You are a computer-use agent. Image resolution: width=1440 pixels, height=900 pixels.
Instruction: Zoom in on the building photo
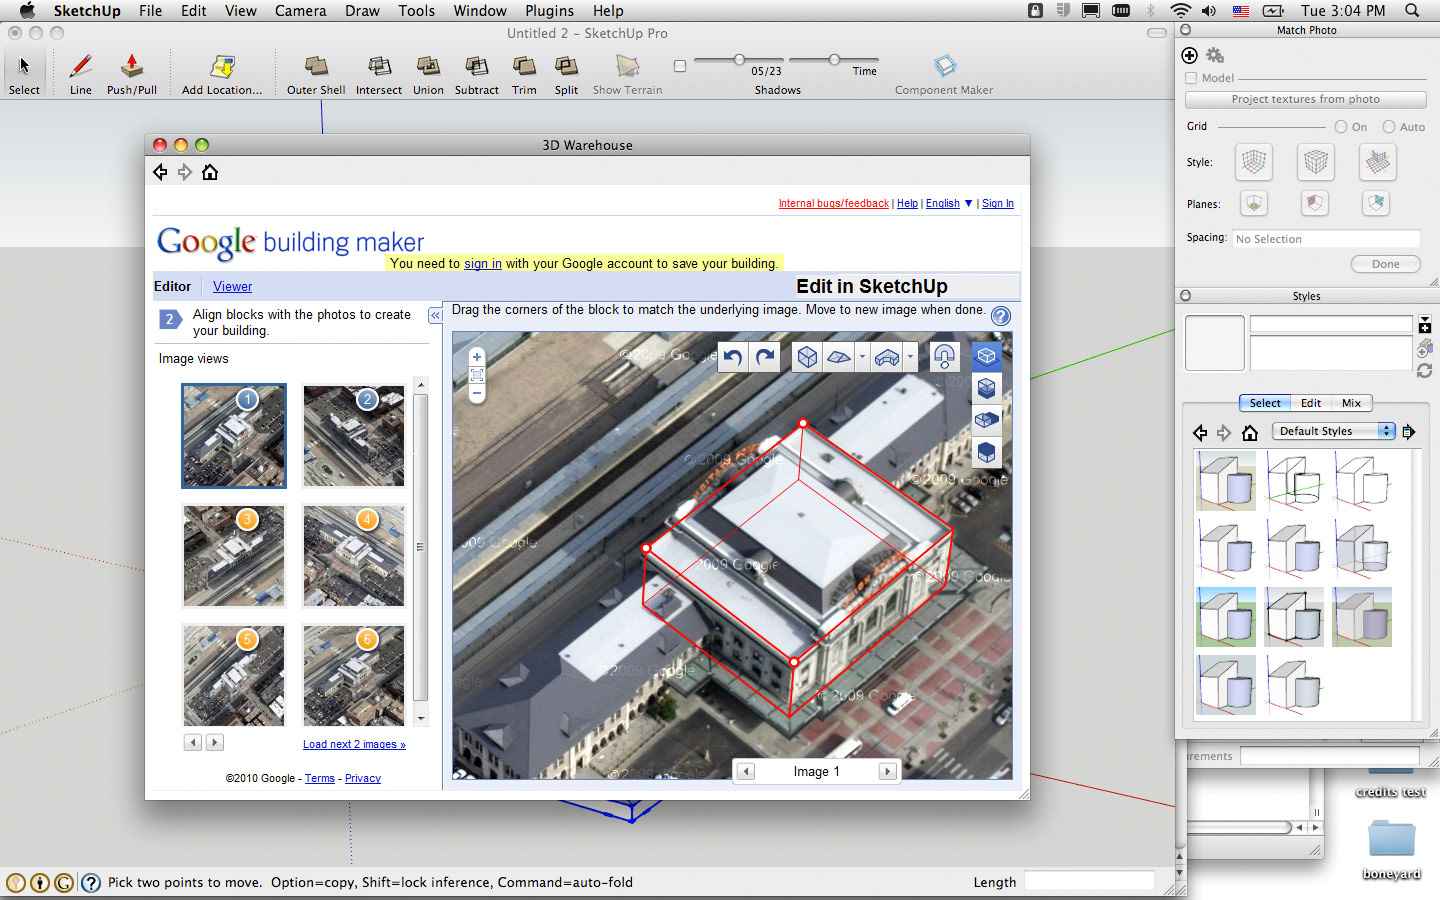pyautogui.click(x=477, y=357)
